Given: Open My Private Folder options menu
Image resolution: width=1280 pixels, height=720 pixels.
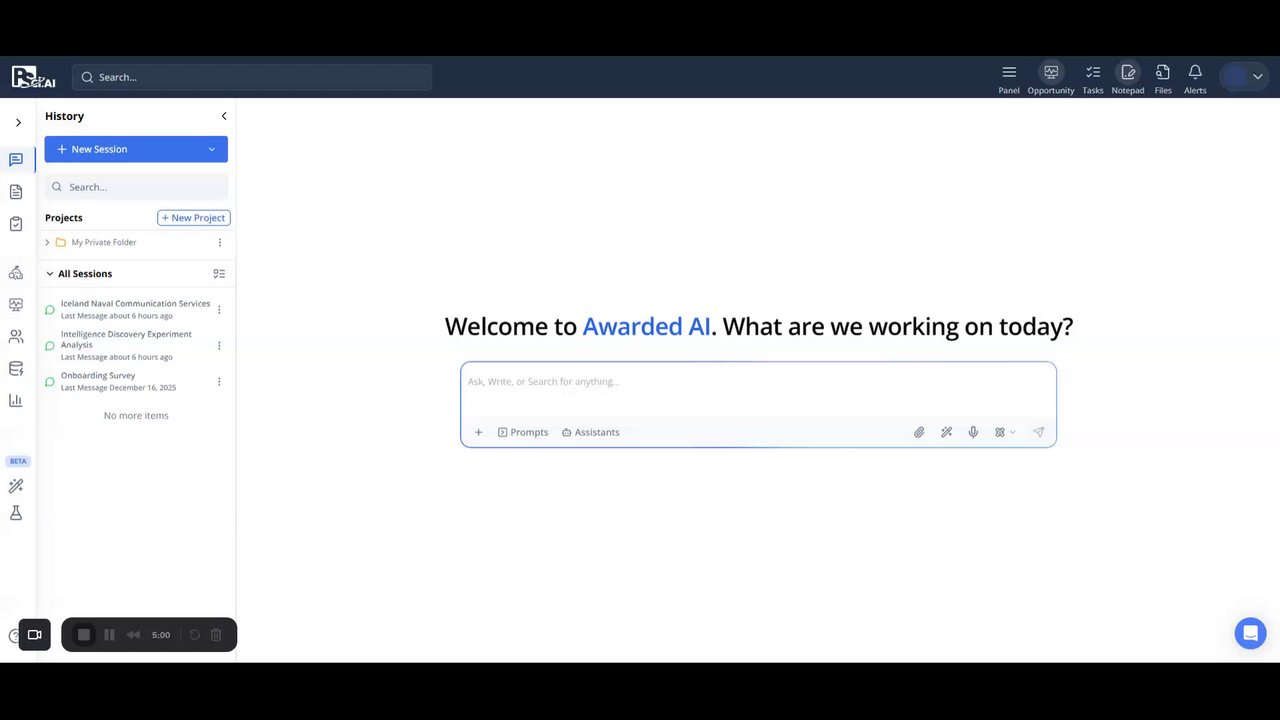Looking at the screenshot, I should 220,242.
